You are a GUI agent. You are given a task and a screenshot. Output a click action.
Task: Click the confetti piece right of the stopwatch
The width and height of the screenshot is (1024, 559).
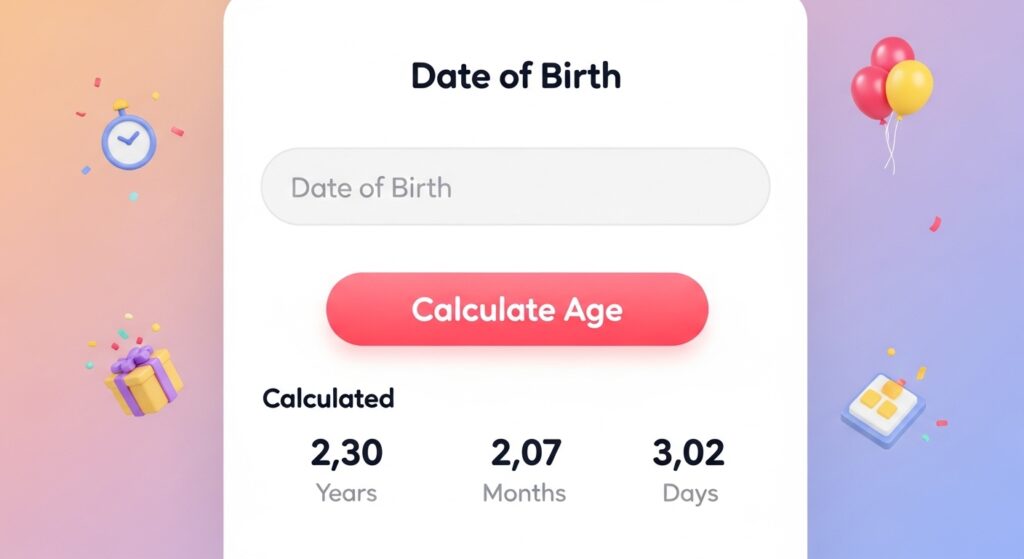(176, 131)
